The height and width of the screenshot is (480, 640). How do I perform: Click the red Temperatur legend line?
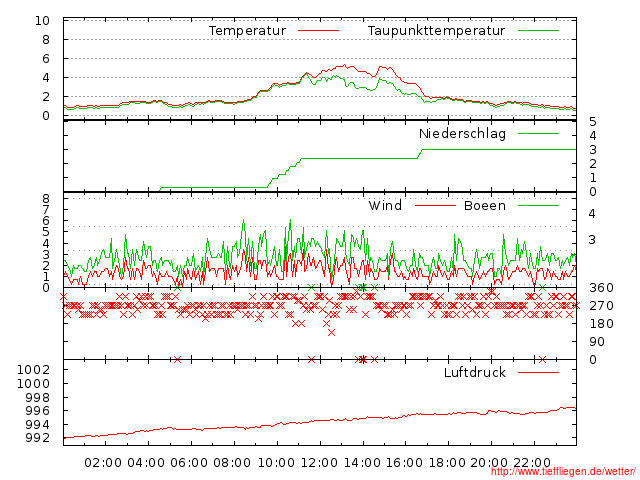click(318, 31)
